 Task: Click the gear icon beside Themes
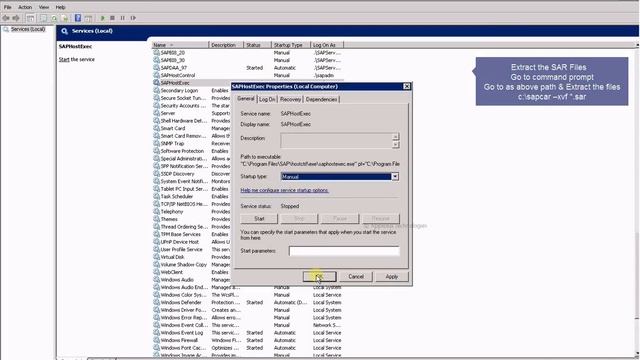coord(156,219)
